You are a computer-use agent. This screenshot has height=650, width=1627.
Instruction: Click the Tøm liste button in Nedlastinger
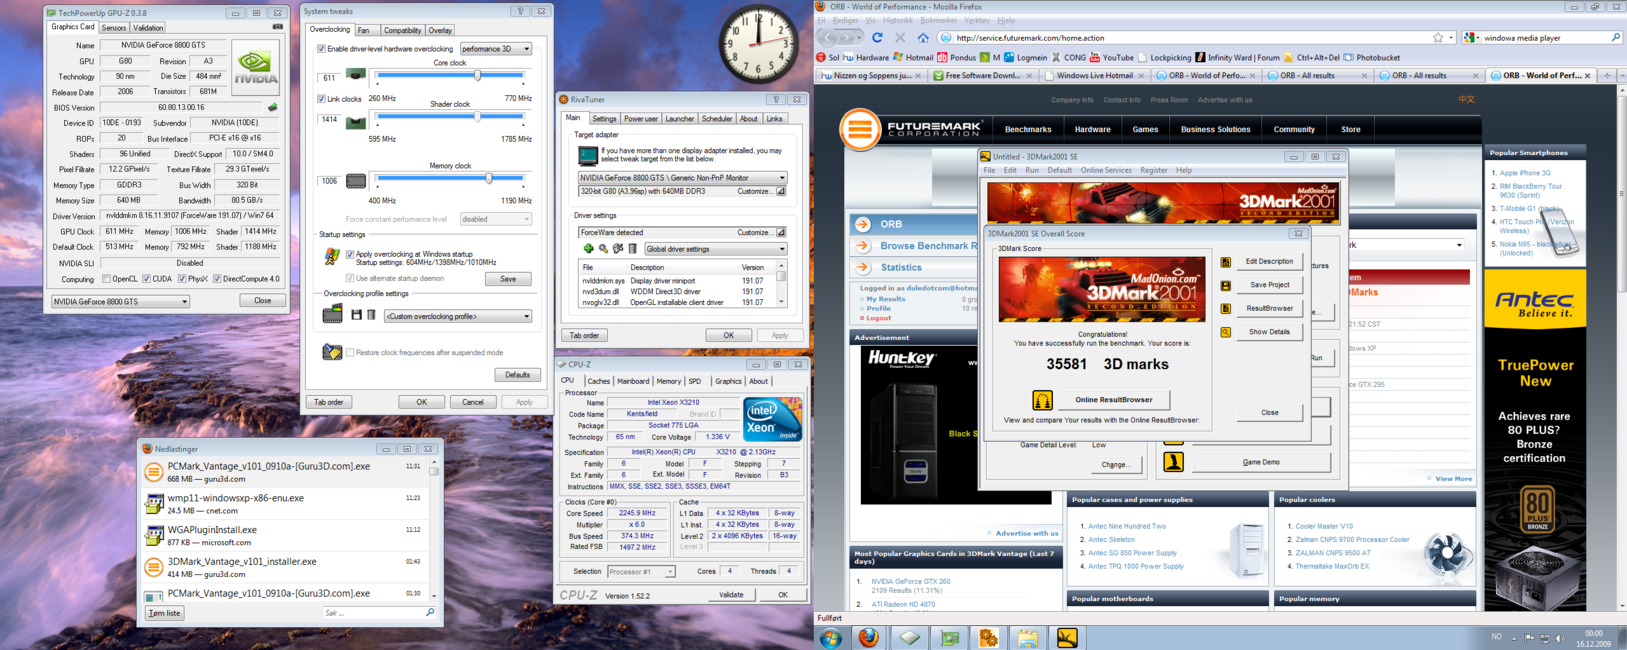165,613
